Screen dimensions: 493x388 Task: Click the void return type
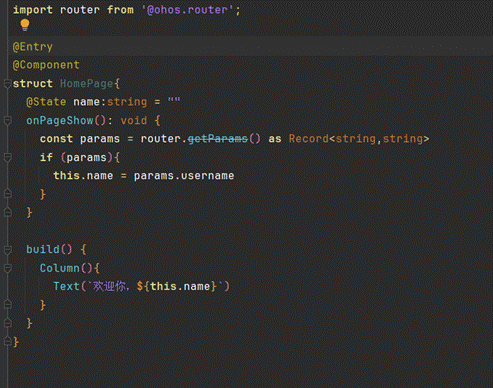click(134, 120)
